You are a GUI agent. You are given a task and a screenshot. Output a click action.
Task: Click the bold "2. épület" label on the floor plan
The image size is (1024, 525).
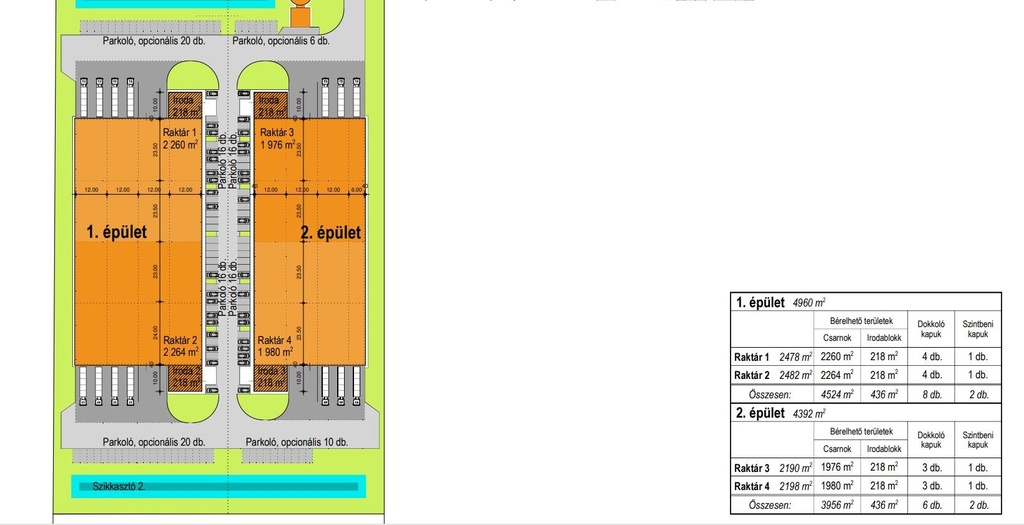(330, 232)
